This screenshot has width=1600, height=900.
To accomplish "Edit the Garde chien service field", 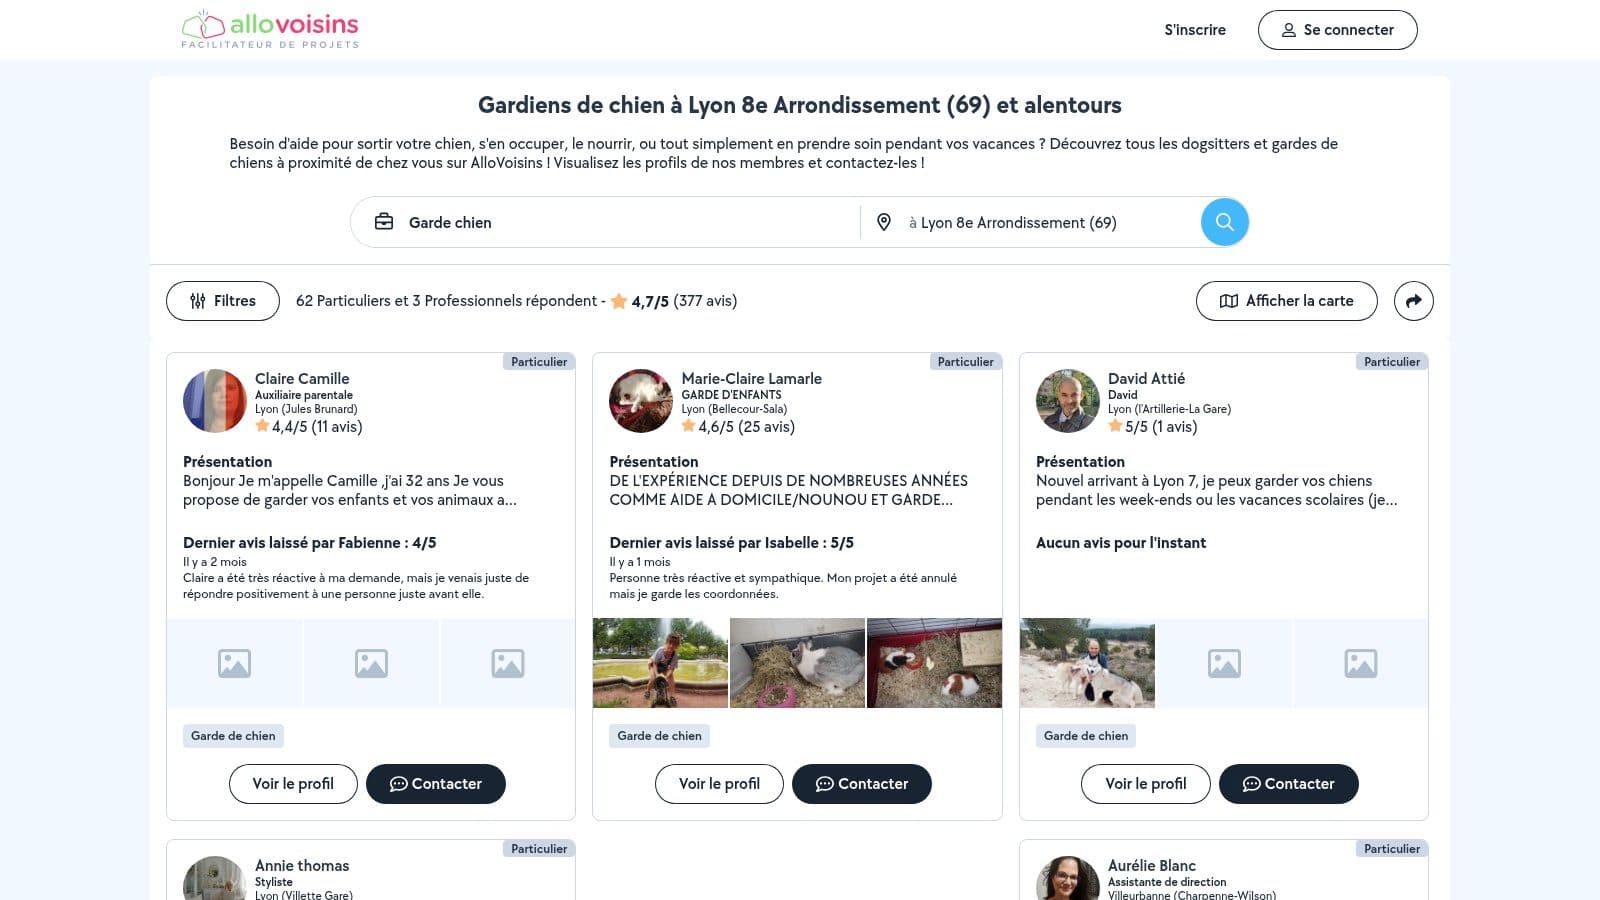I will pos(620,222).
